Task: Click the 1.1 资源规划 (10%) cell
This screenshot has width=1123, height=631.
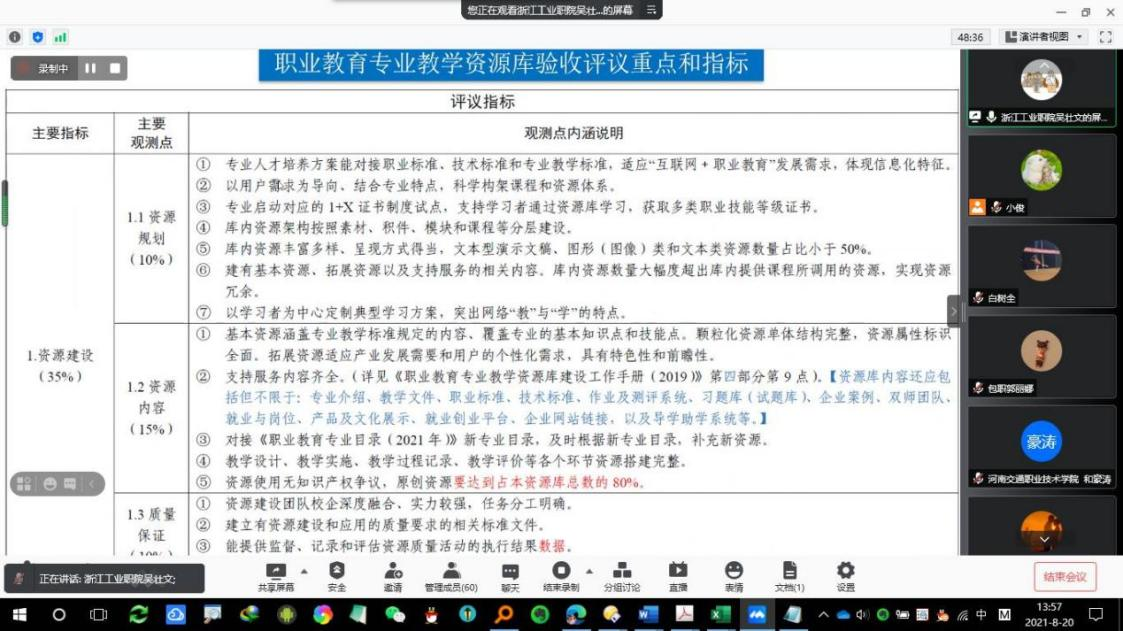Action: (x=151, y=238)
